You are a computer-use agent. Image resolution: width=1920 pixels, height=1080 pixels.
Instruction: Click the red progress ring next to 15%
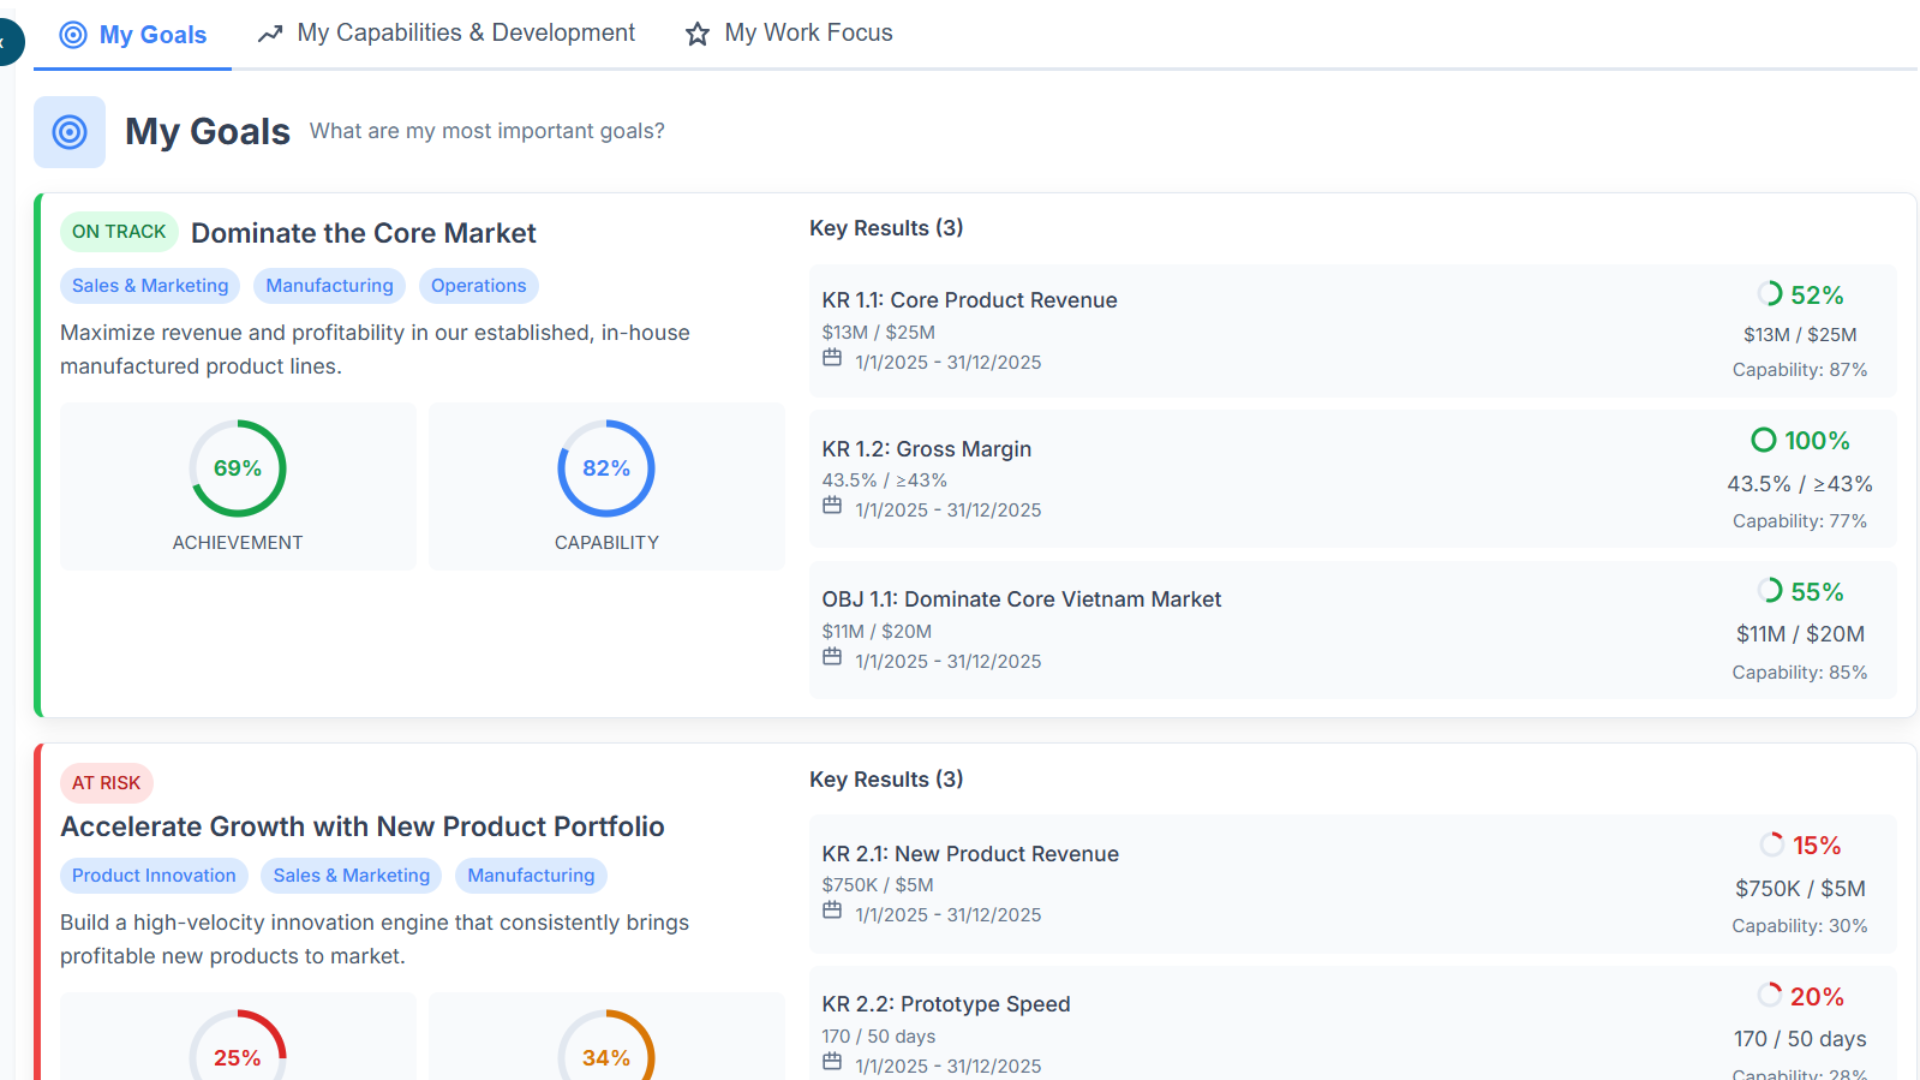[x=1771, y=845]
